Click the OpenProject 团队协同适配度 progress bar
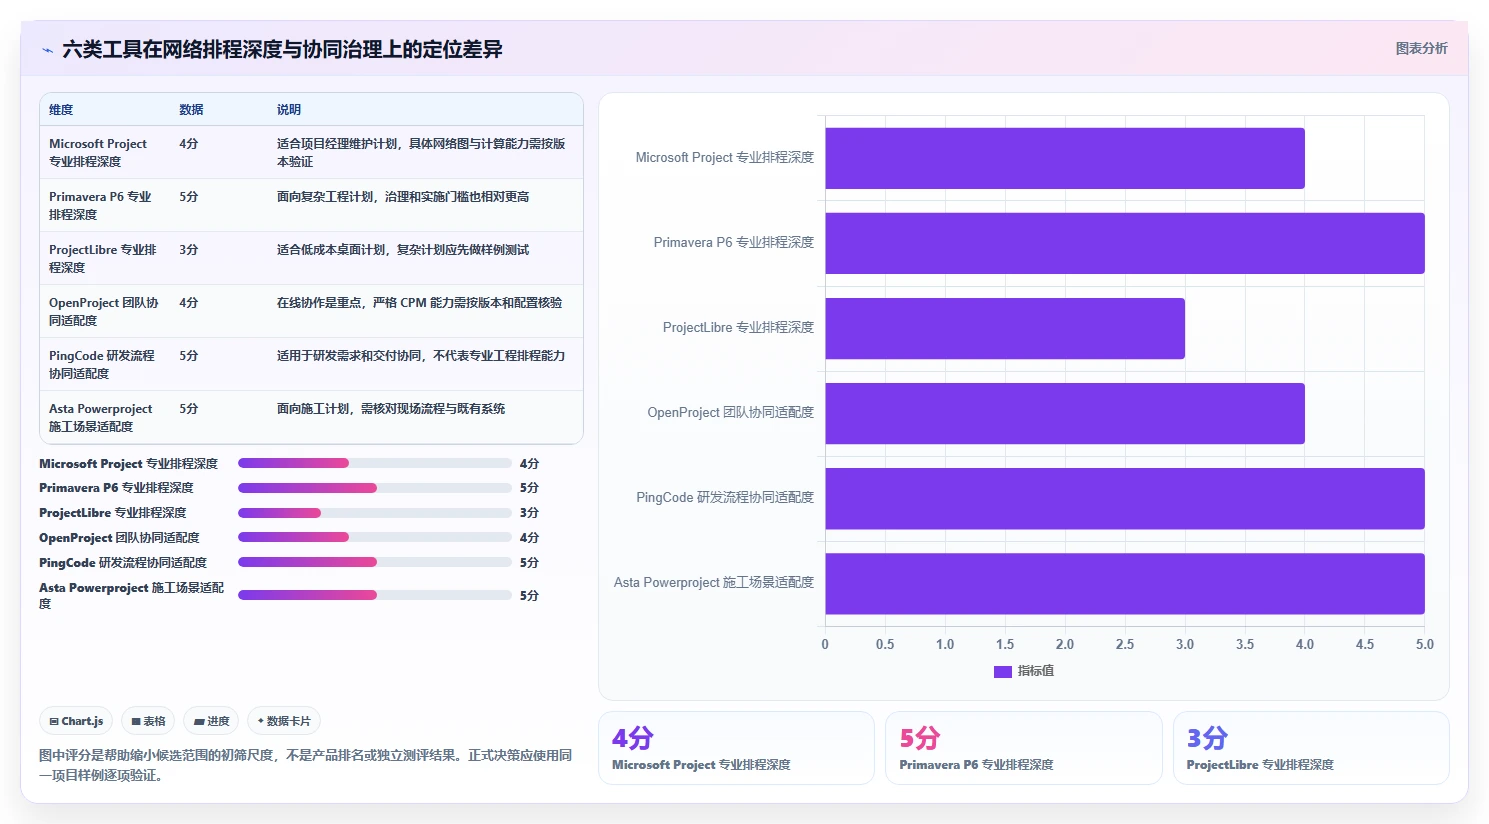Viewport: 1489px width, 824px height. 375,537
